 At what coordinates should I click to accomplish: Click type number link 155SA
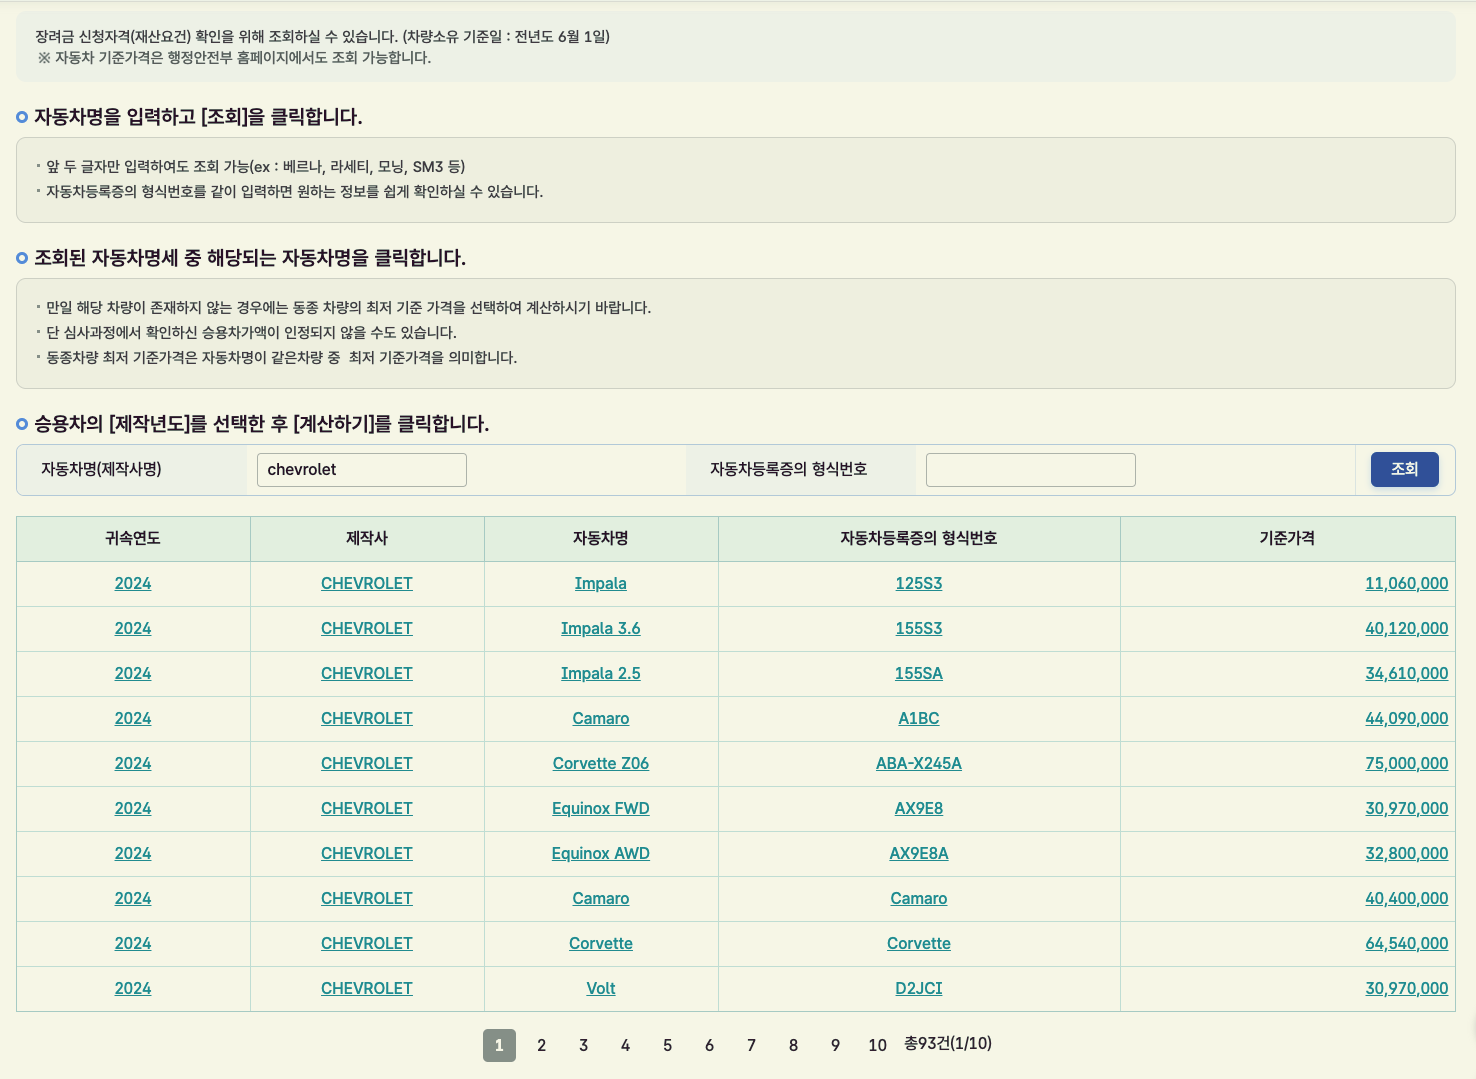(x=918, y=673)
